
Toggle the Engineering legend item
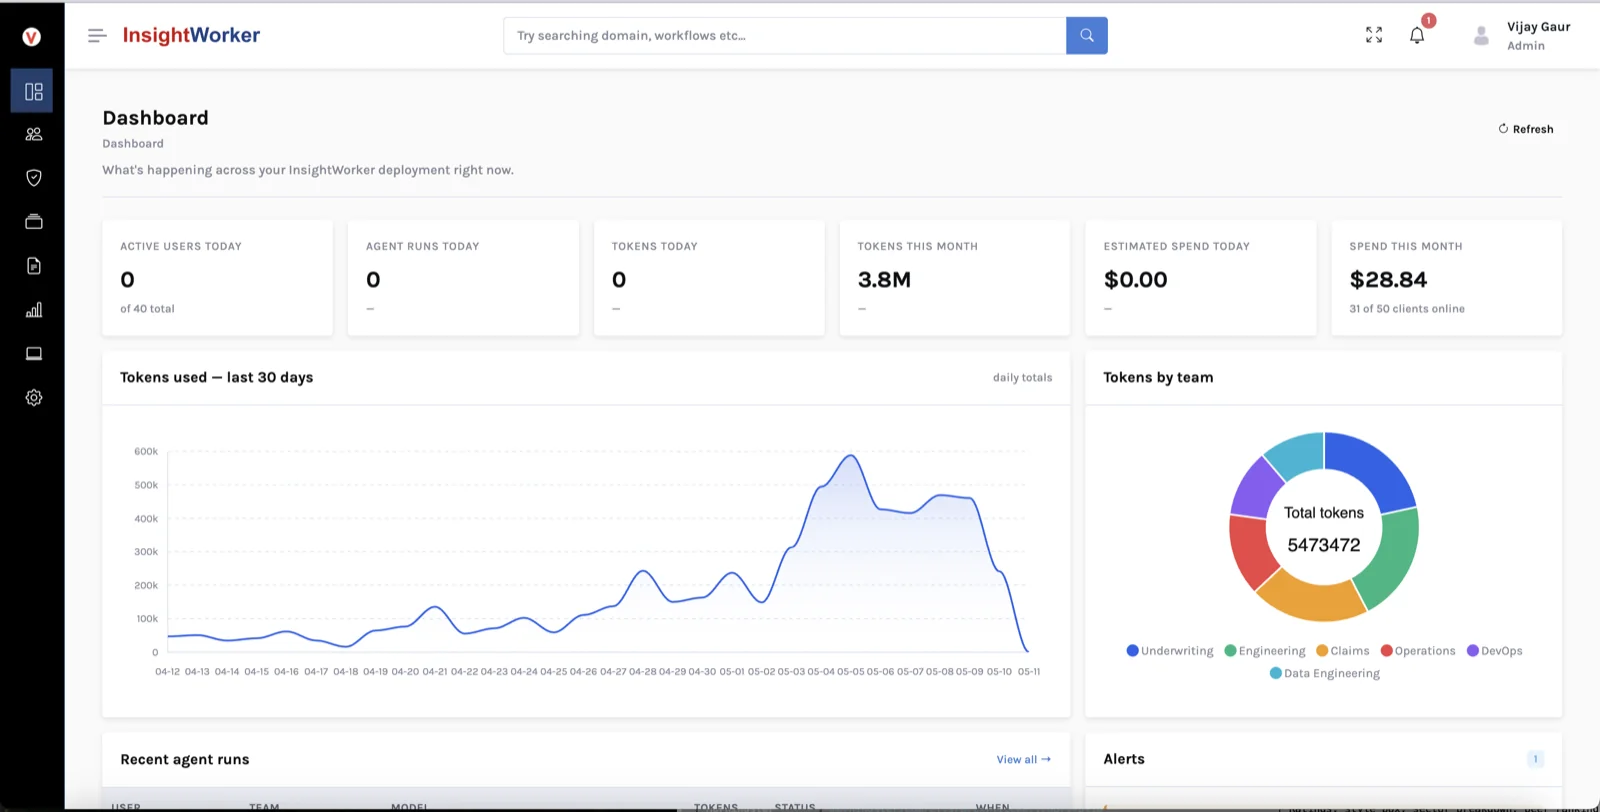[1265, 651]
